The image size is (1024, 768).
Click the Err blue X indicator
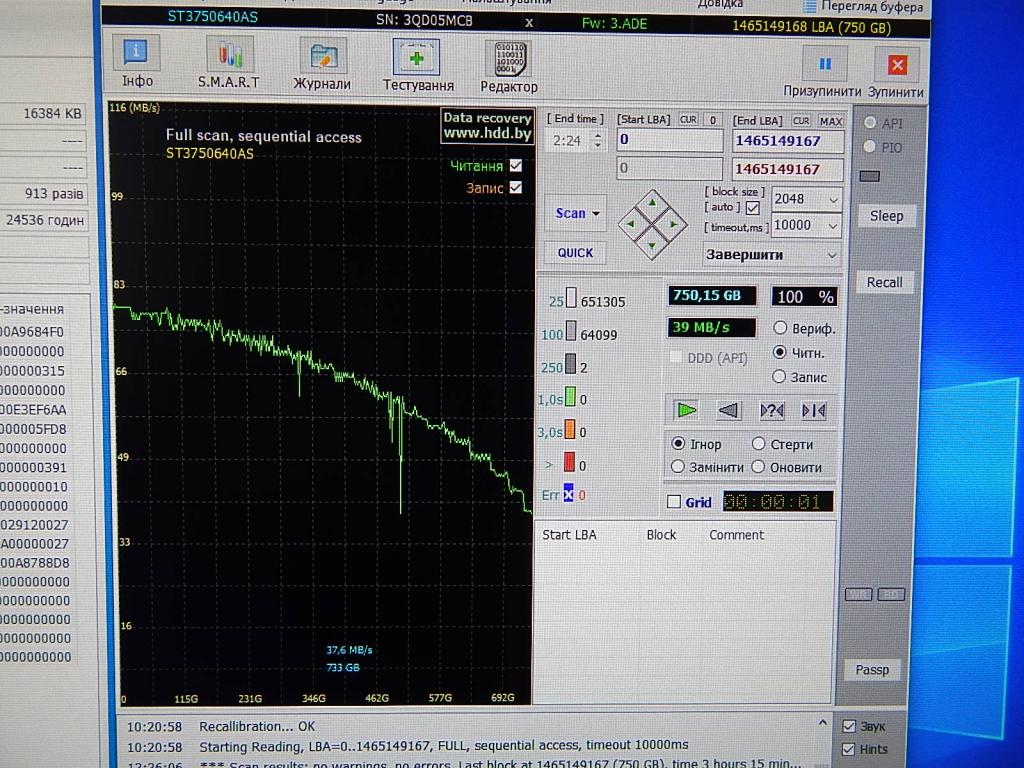[x=568, y=493]
